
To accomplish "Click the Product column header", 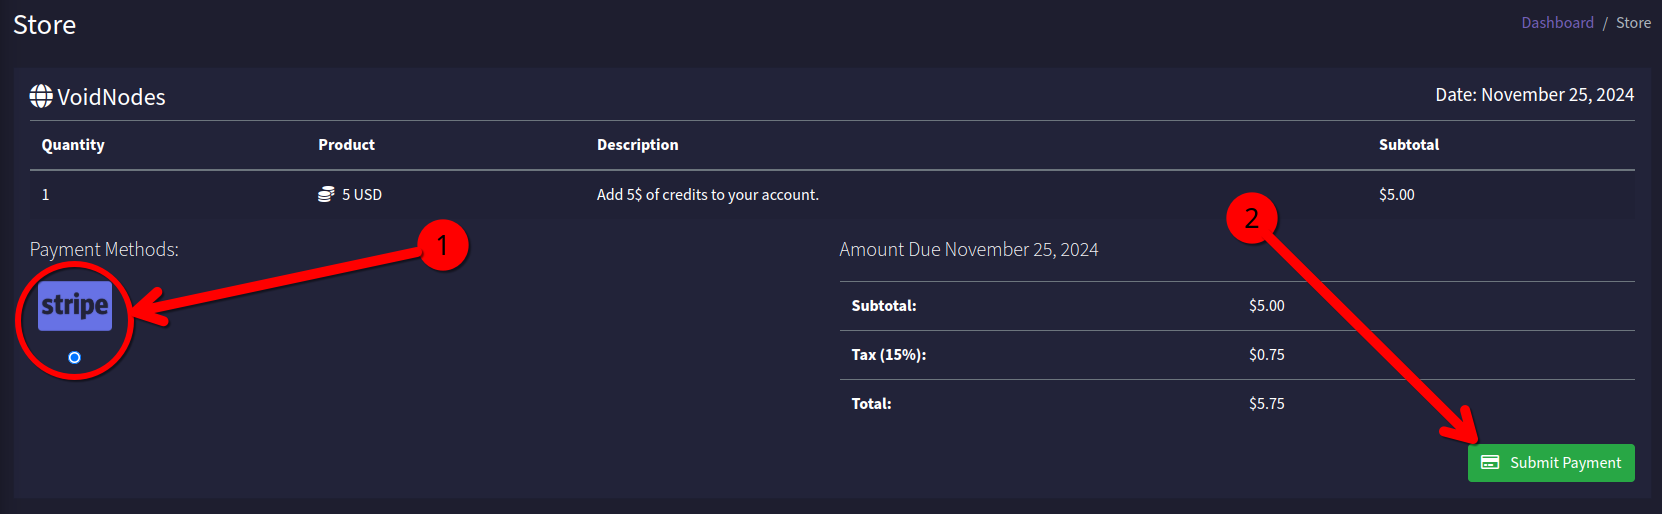I will [346, 145].
